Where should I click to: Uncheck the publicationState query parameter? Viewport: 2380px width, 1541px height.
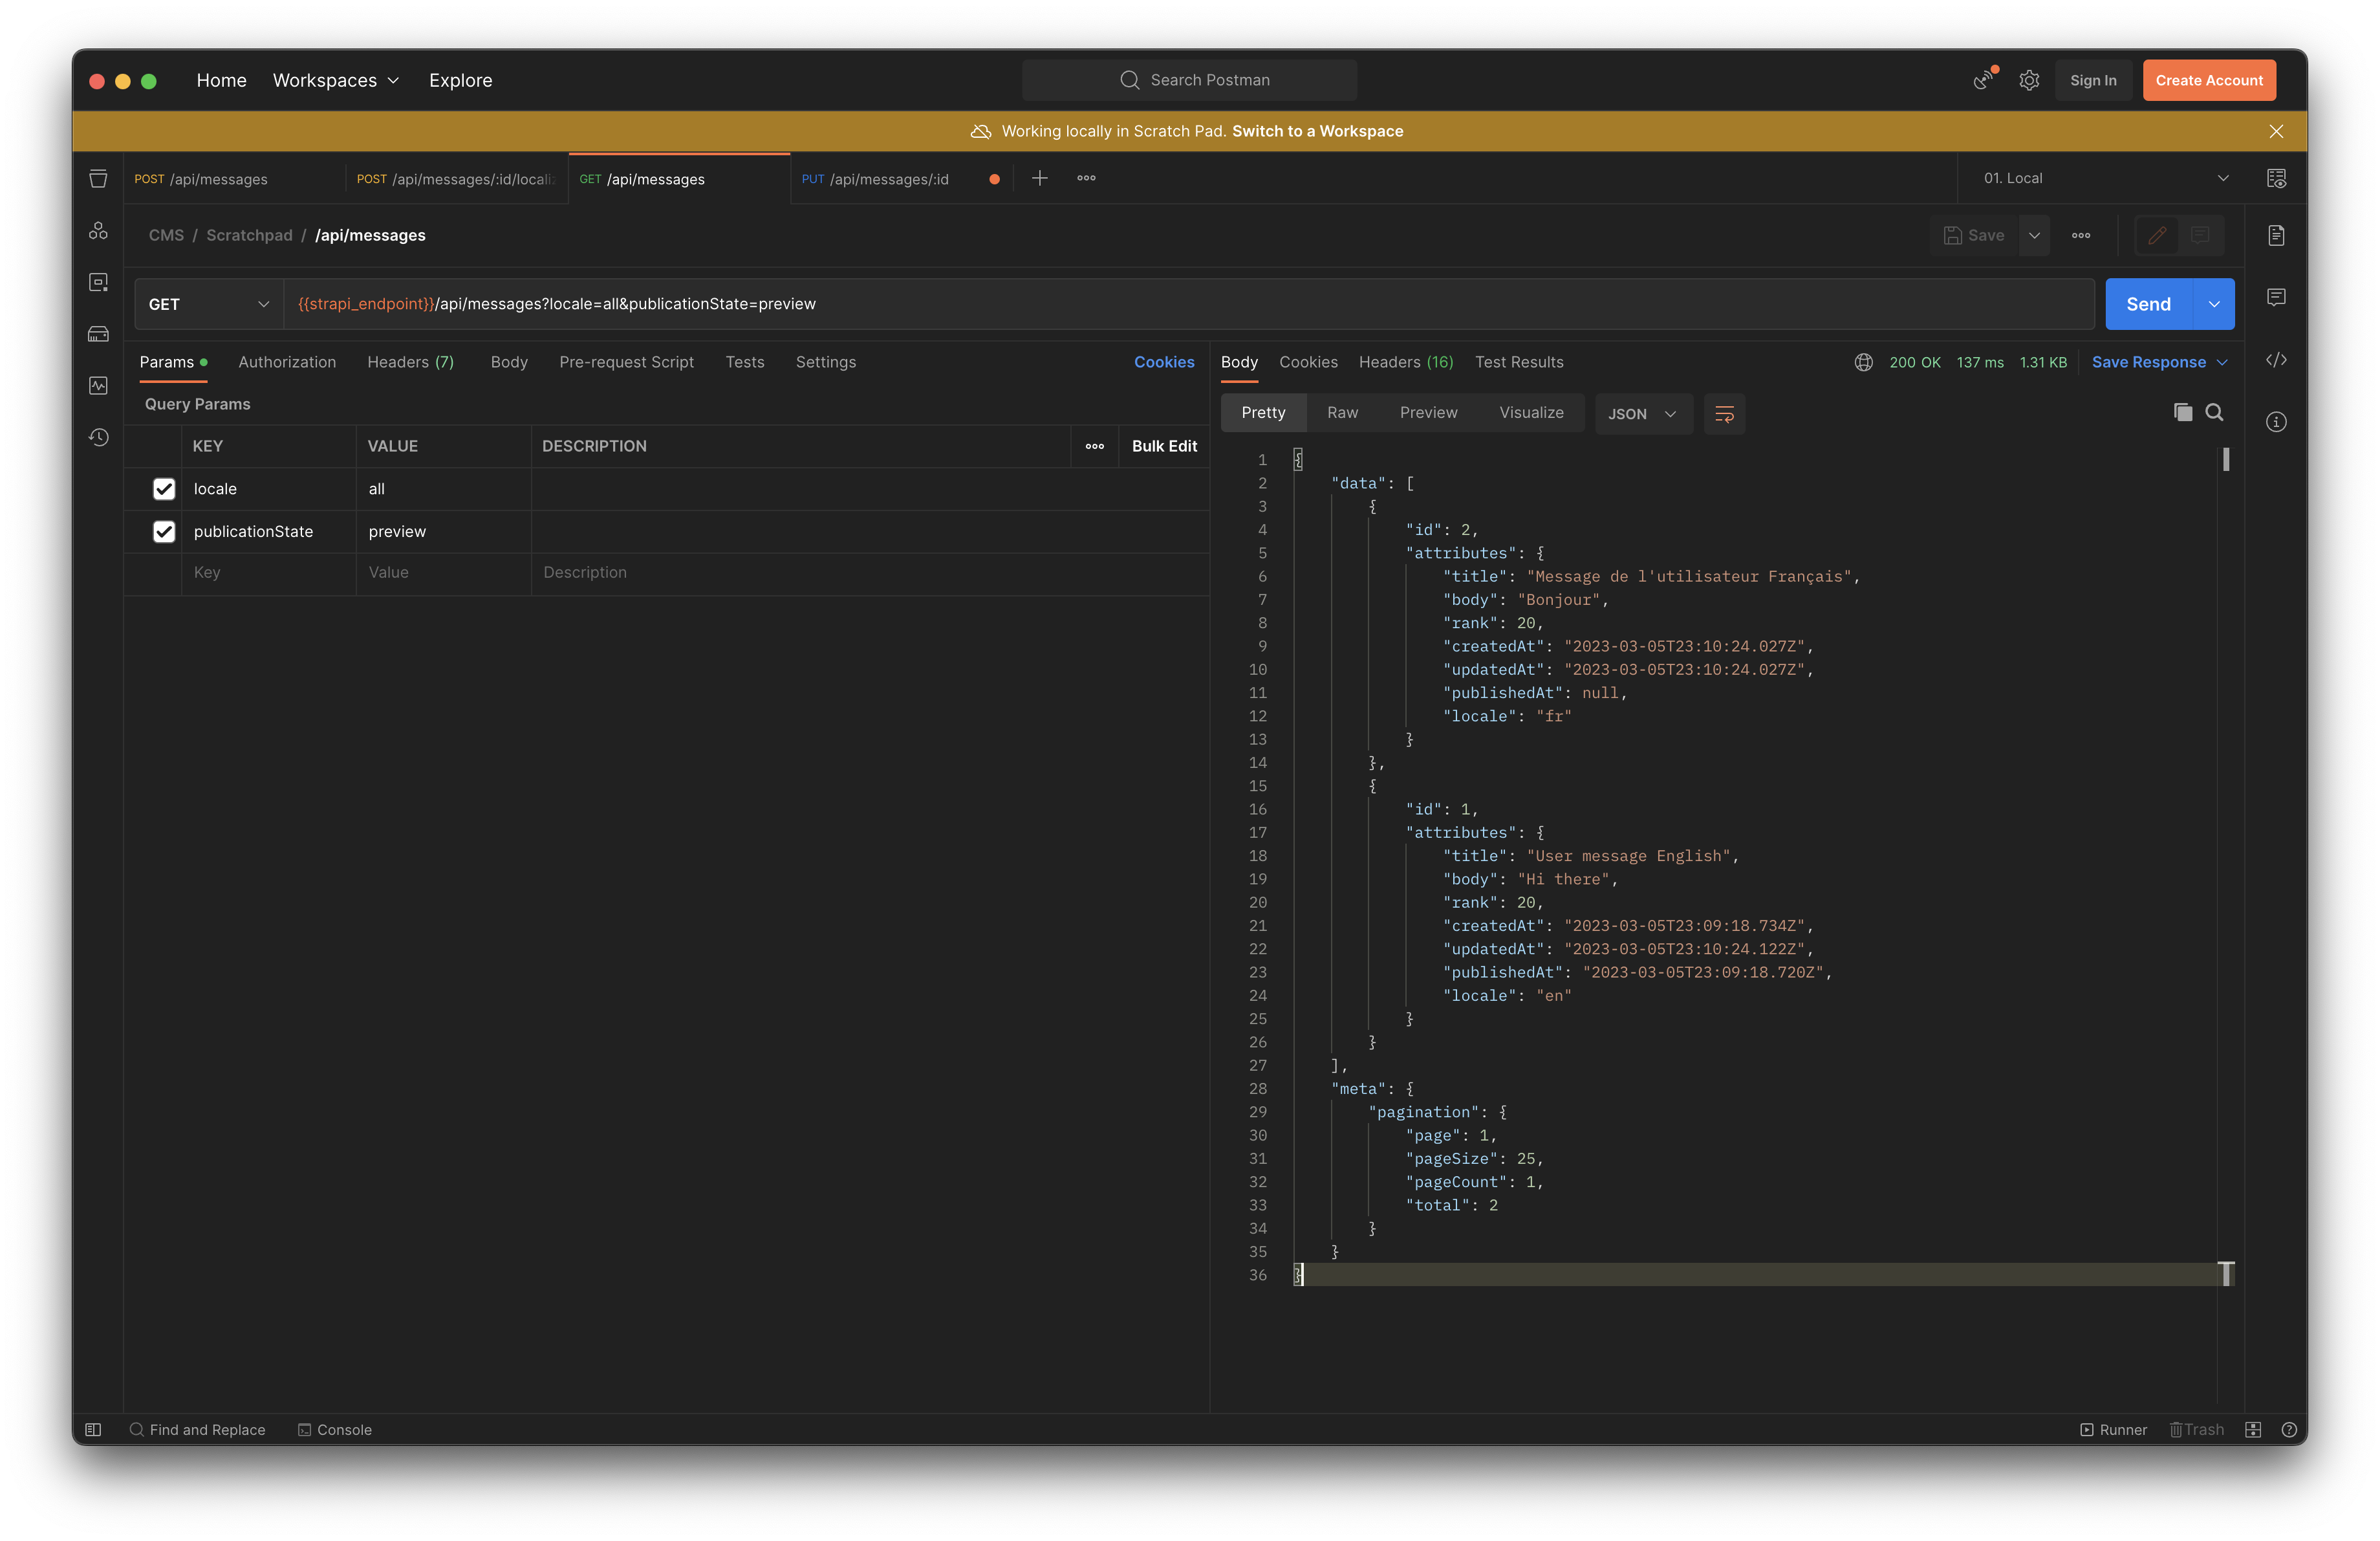(164, 531)
